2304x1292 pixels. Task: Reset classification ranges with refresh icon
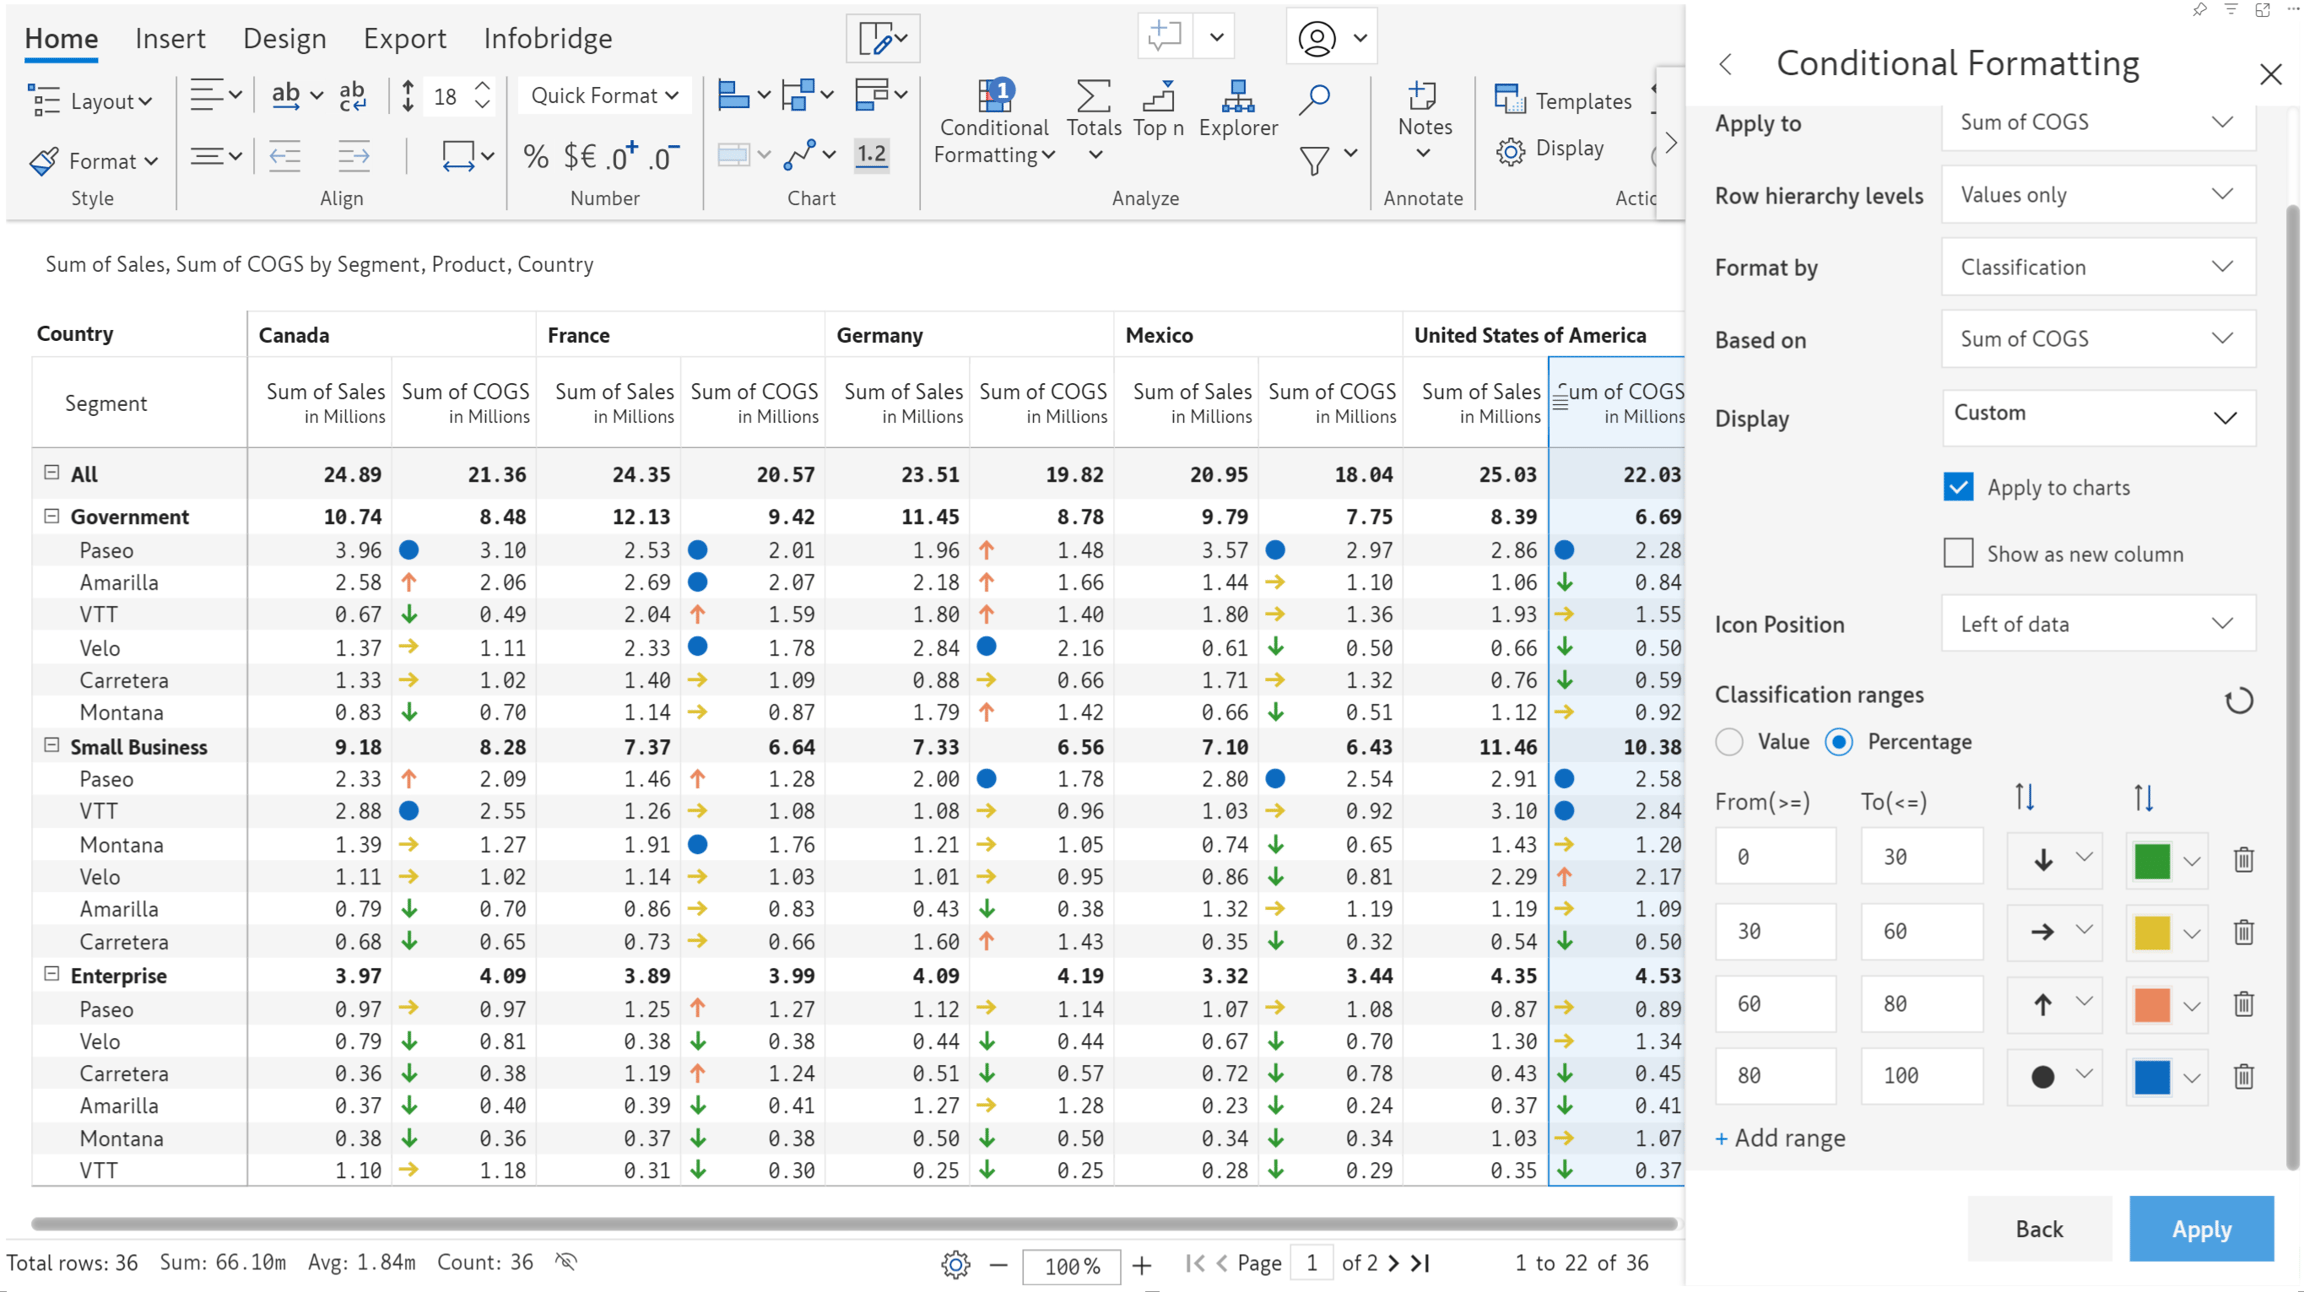(x=2239, y=700)
